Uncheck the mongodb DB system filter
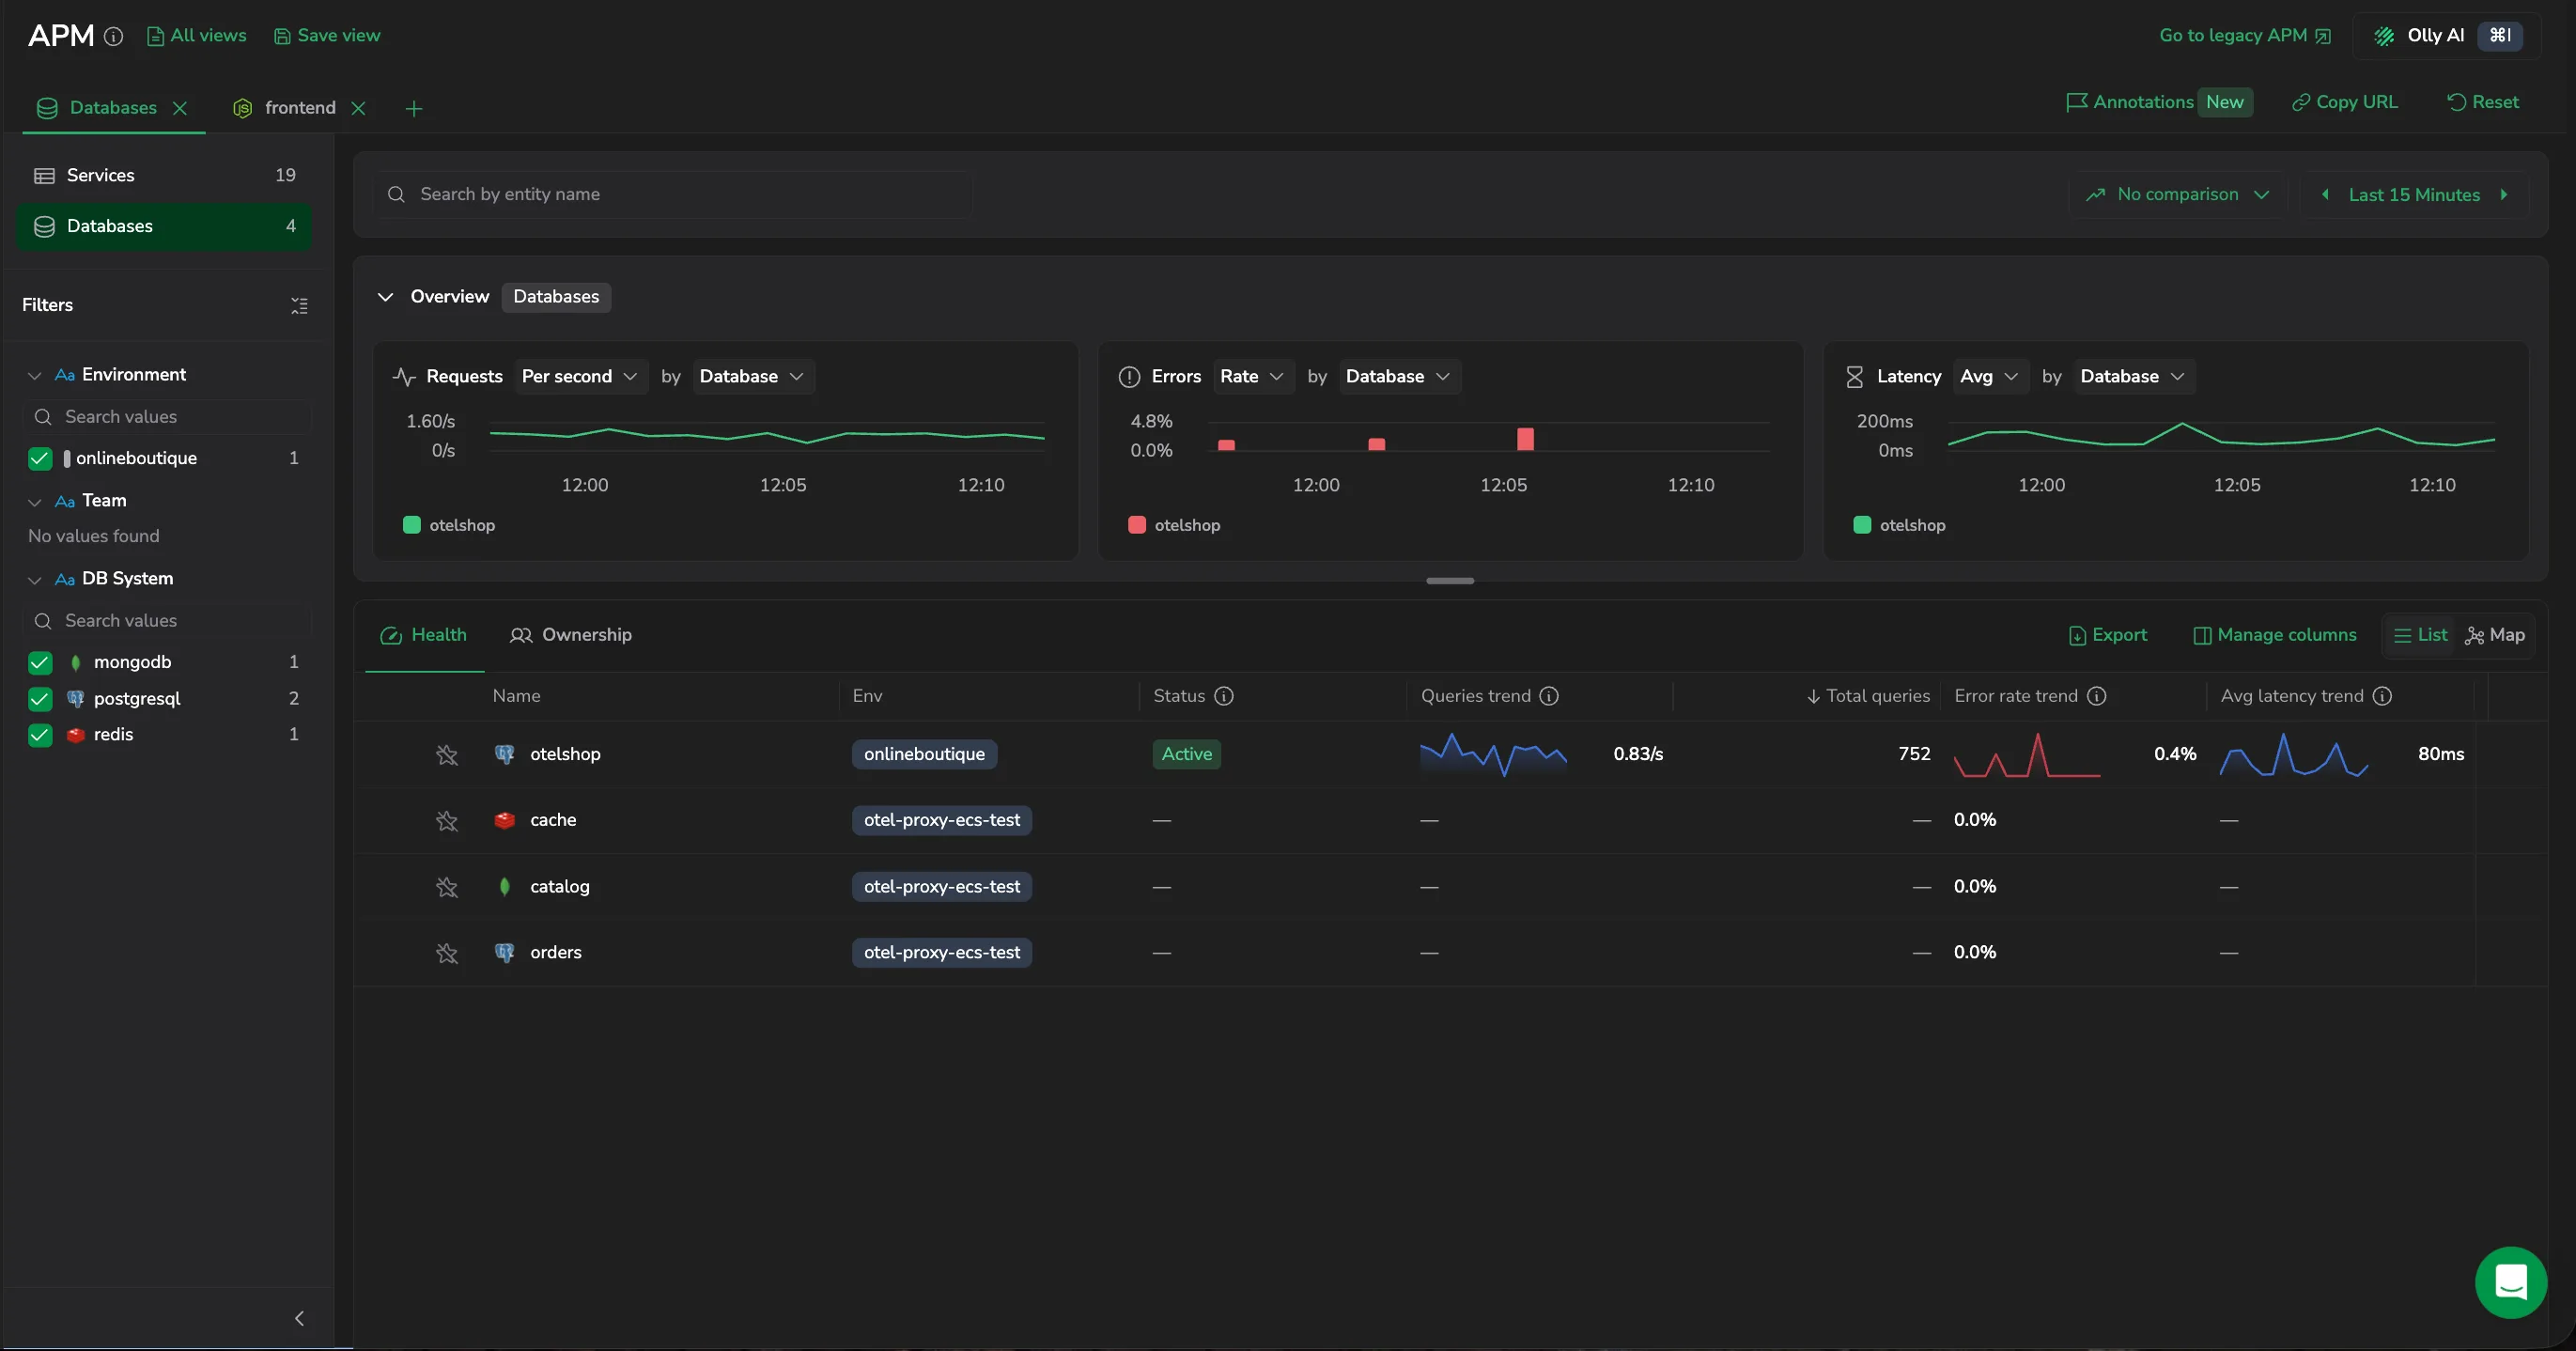This screenshot has width=2576, height=1351. pyautogui.click(x=40, y=662)
